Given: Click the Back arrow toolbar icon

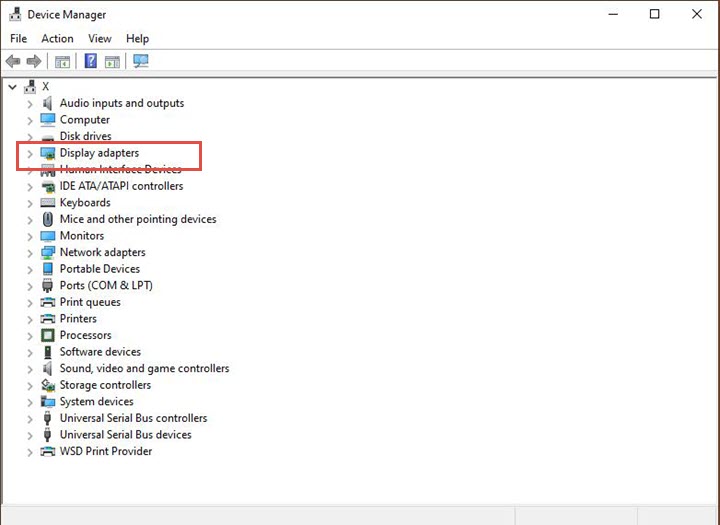Looking at the screenshot, I should [13, 61].
